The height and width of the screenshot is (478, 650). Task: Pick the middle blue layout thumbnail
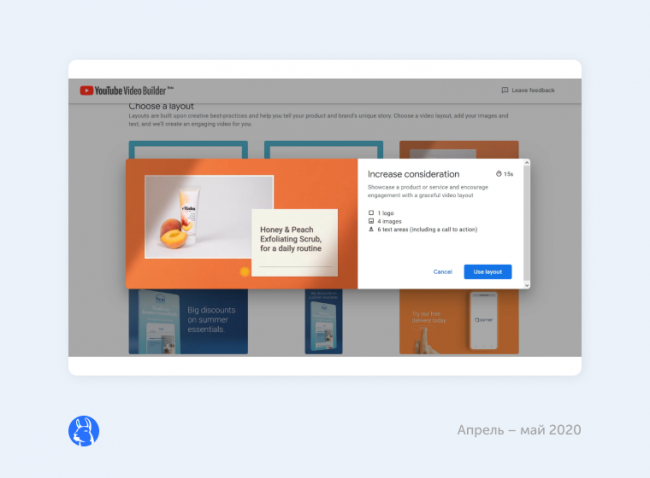tap(323, 322)
